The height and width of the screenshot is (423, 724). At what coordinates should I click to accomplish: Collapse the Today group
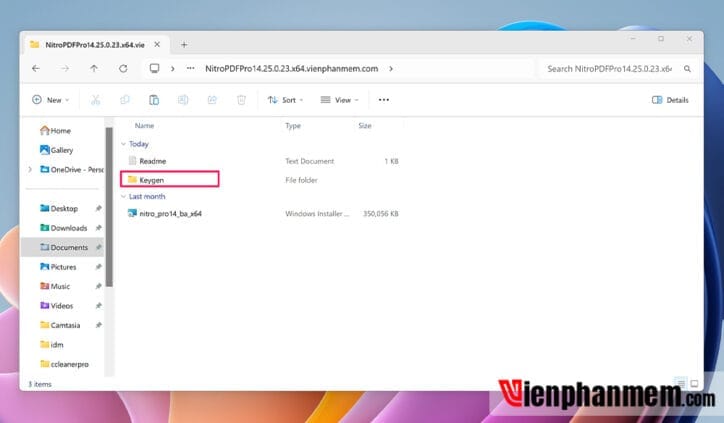pyautogui.click(x=123, y=144)
